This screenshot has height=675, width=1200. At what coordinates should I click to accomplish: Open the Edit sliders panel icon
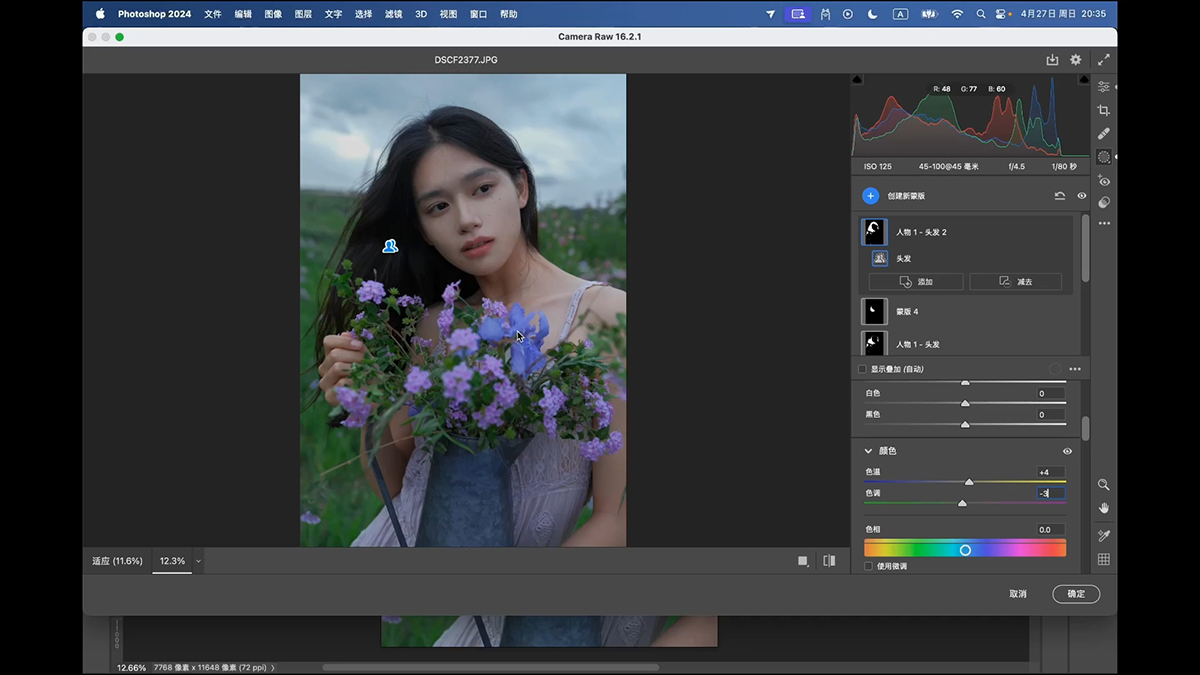[1104, 87]
